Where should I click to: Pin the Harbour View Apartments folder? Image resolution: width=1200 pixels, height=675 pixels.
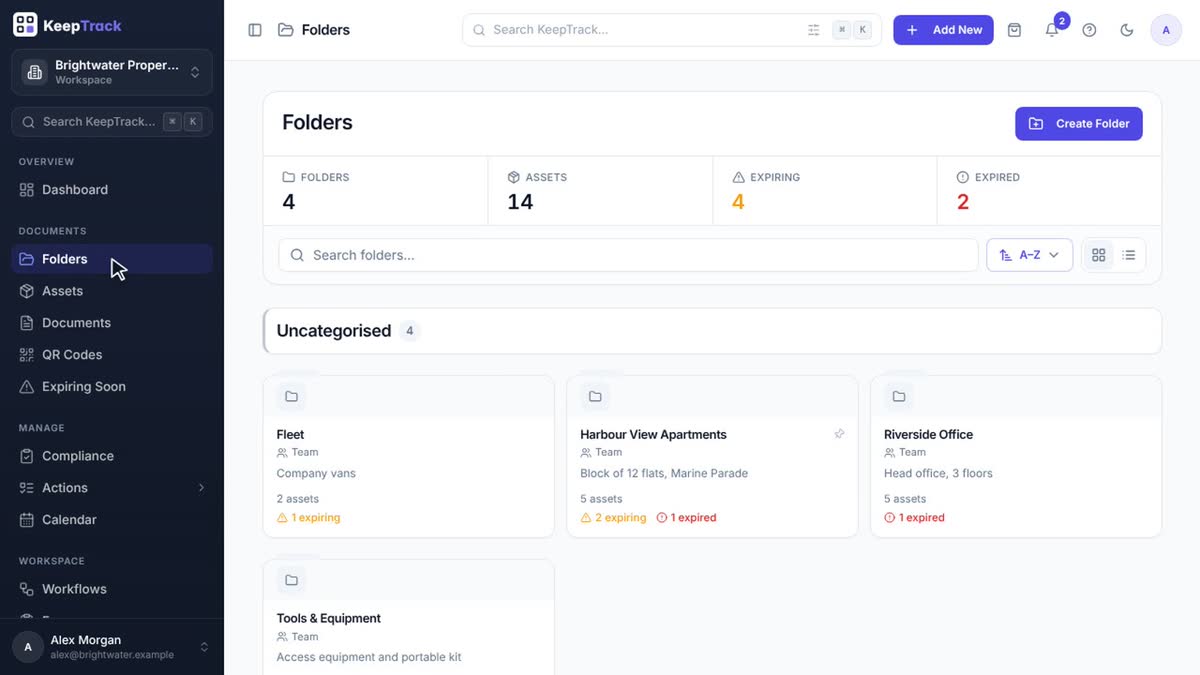click(x=839, y=434)
